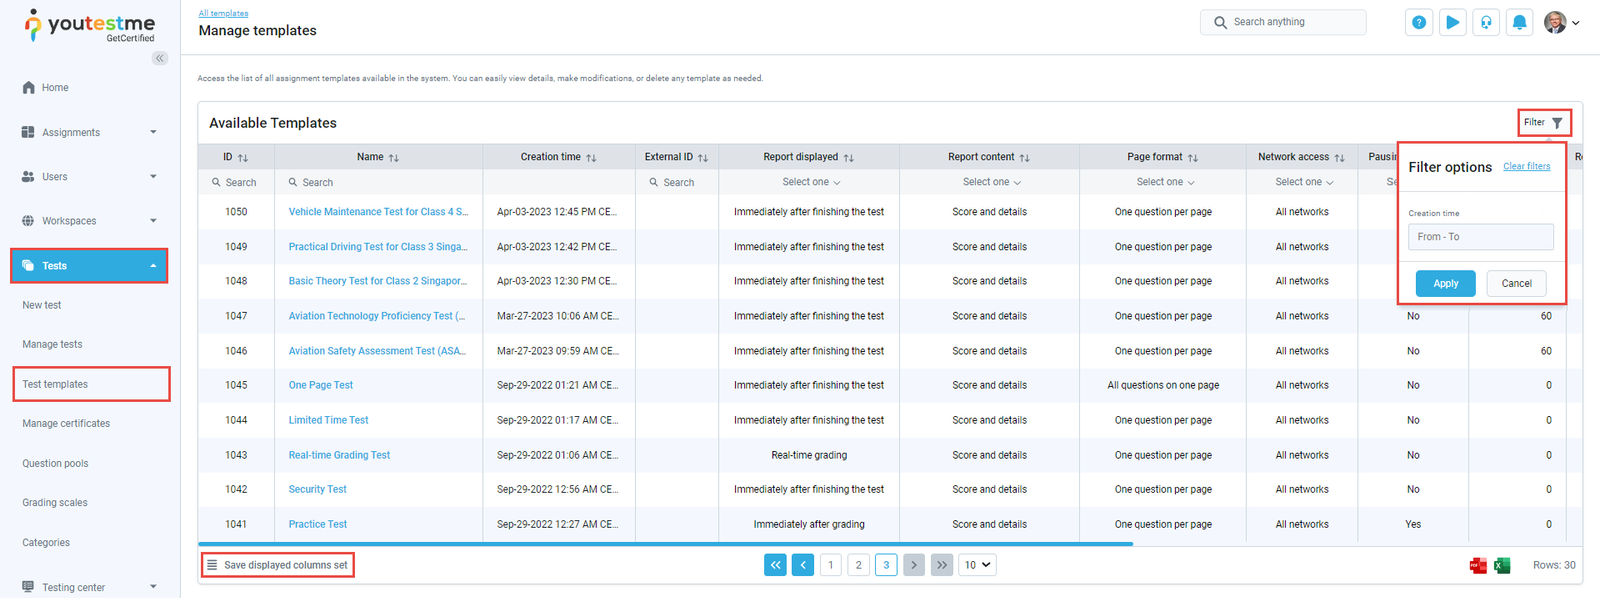Collapse the sidebar with double-chevron icon
This screenshot has width=1600, height=598.
(x=160, y=58)
